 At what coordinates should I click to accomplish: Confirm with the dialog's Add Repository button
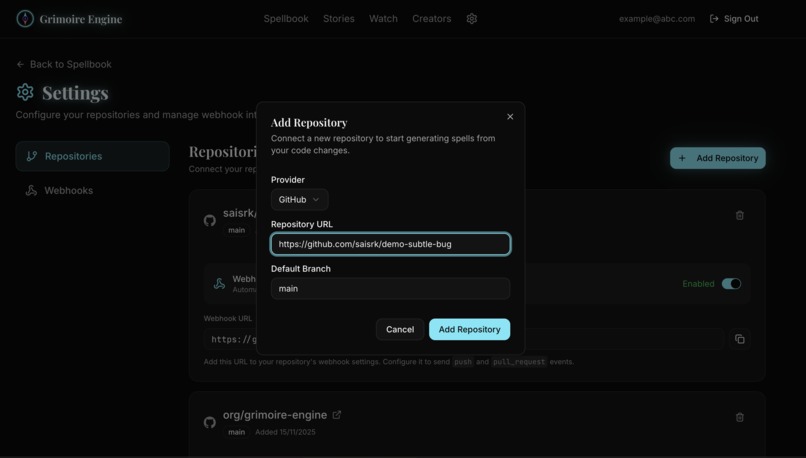coord(469,329)
